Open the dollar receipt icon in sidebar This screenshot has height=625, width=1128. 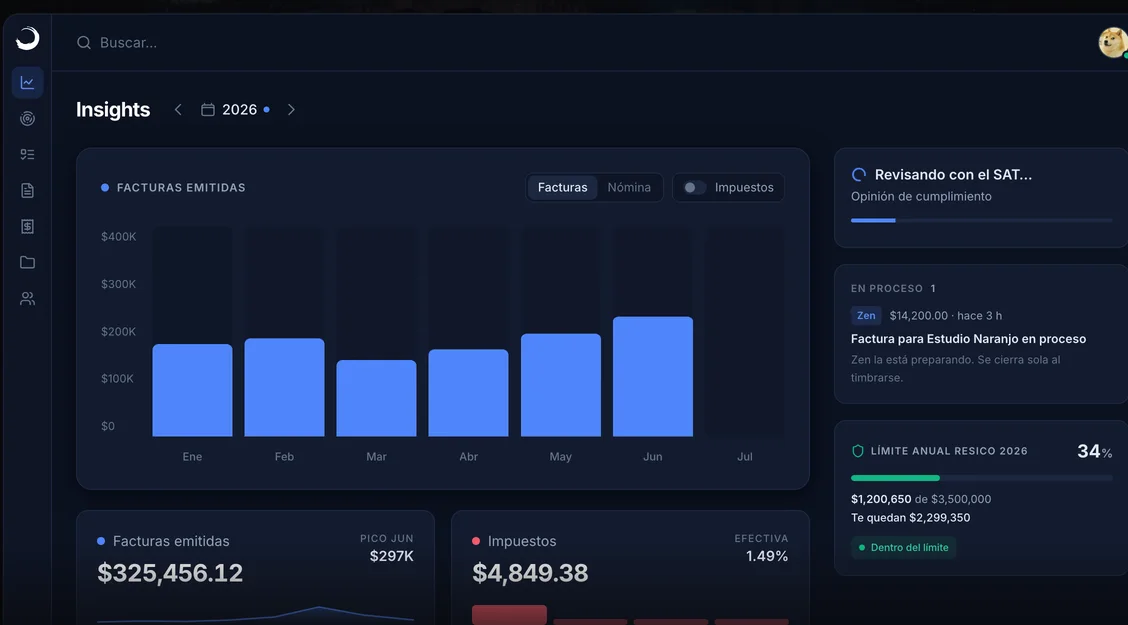(x=27, y=227)
